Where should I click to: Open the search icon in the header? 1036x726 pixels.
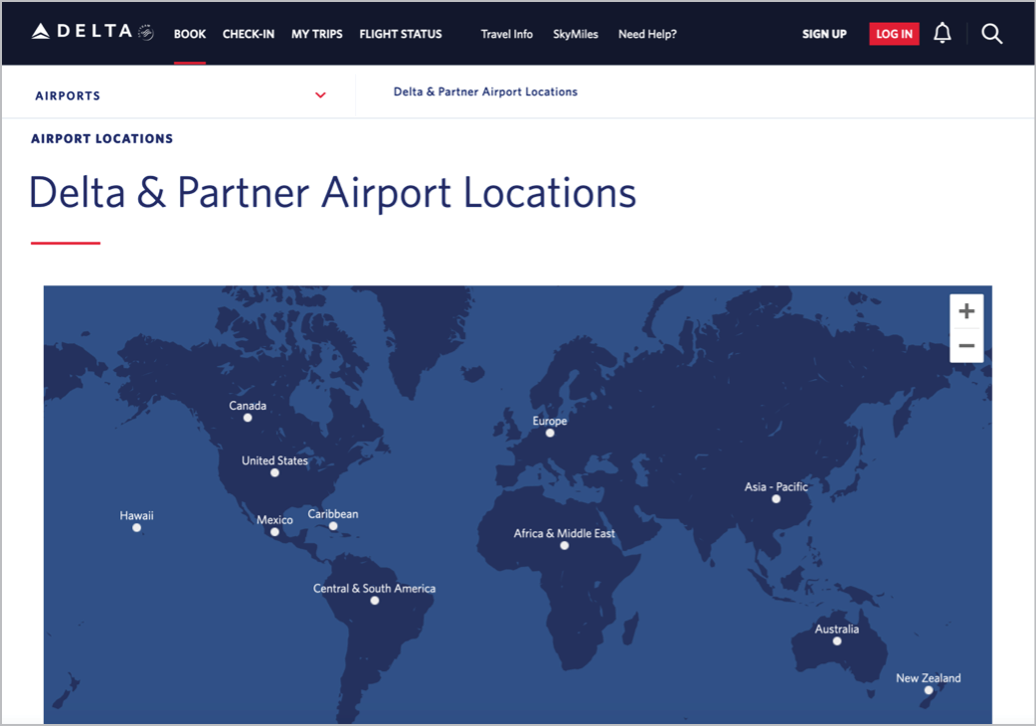coord(991,33)
